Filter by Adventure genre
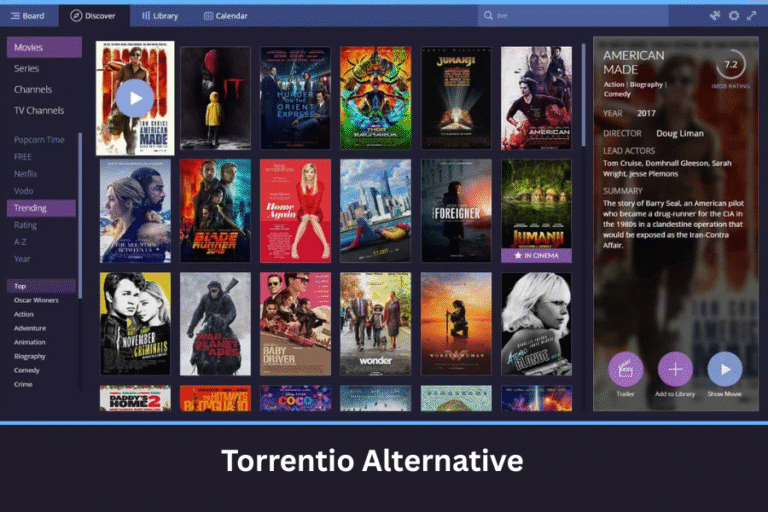This screenshot has width=768, height=512. [x=30, y=328]
